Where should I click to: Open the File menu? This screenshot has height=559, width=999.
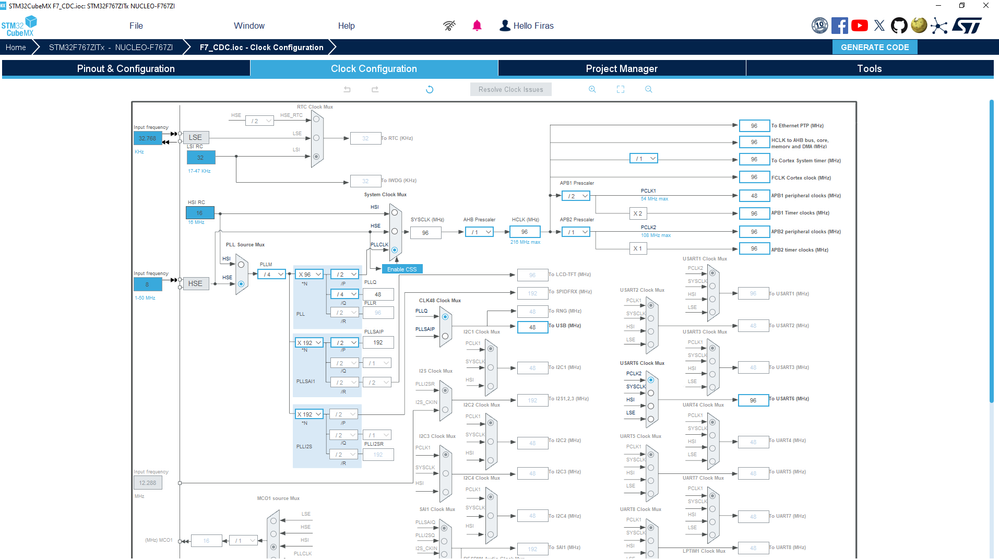tap(136, 25)
